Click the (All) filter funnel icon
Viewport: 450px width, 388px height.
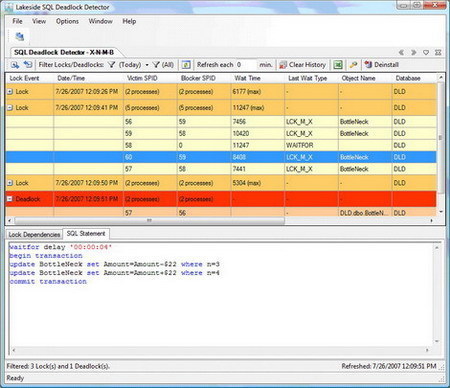[156, 65]
